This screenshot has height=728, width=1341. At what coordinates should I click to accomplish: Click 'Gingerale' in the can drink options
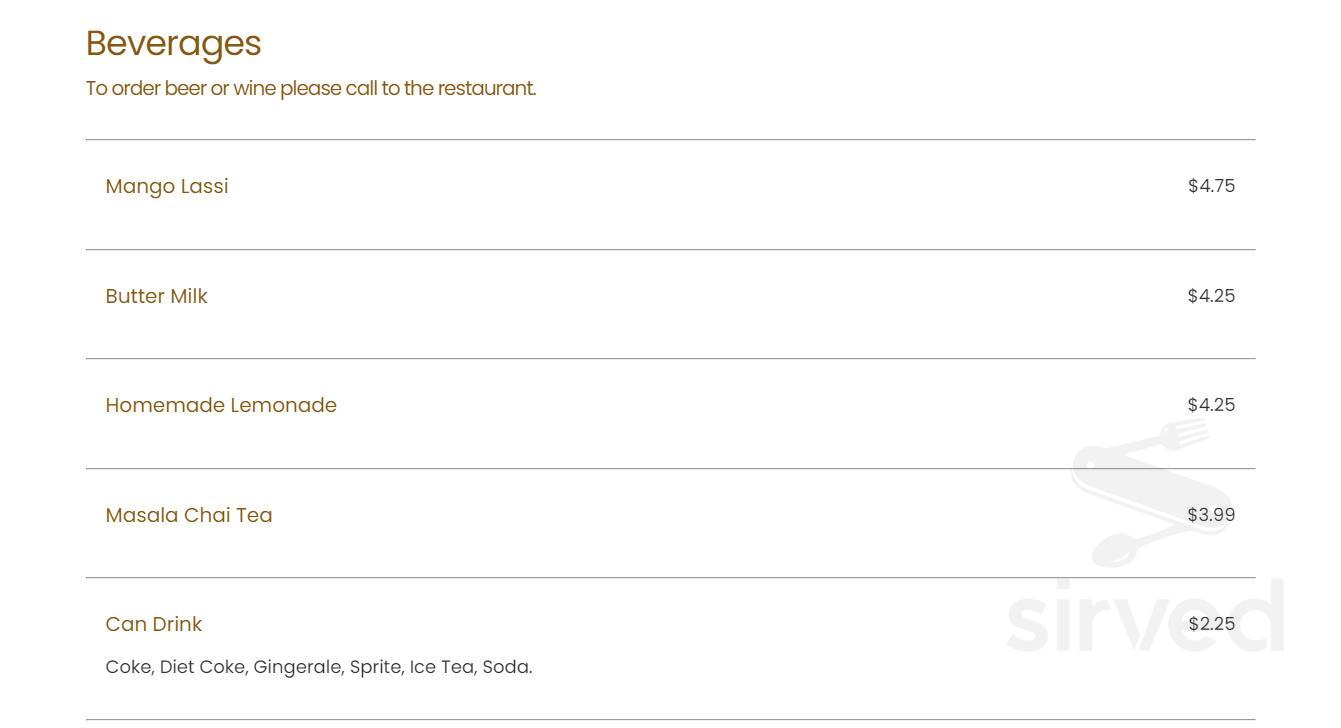(x=297, y=667)
